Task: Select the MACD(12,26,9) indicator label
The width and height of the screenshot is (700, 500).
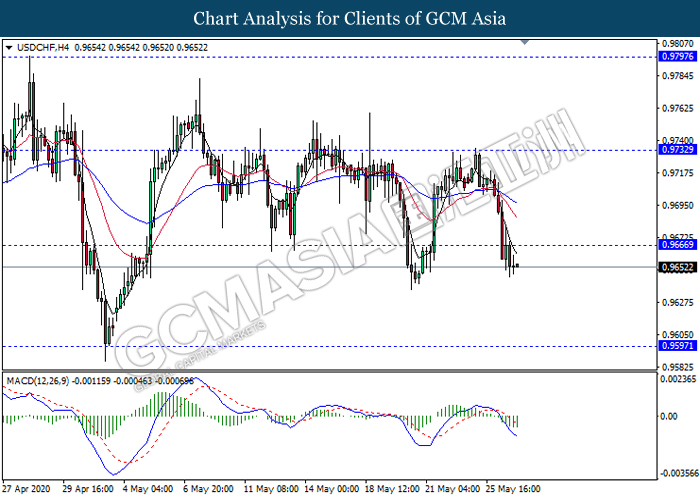Action: pyautogui.click(x=38, y=381)
